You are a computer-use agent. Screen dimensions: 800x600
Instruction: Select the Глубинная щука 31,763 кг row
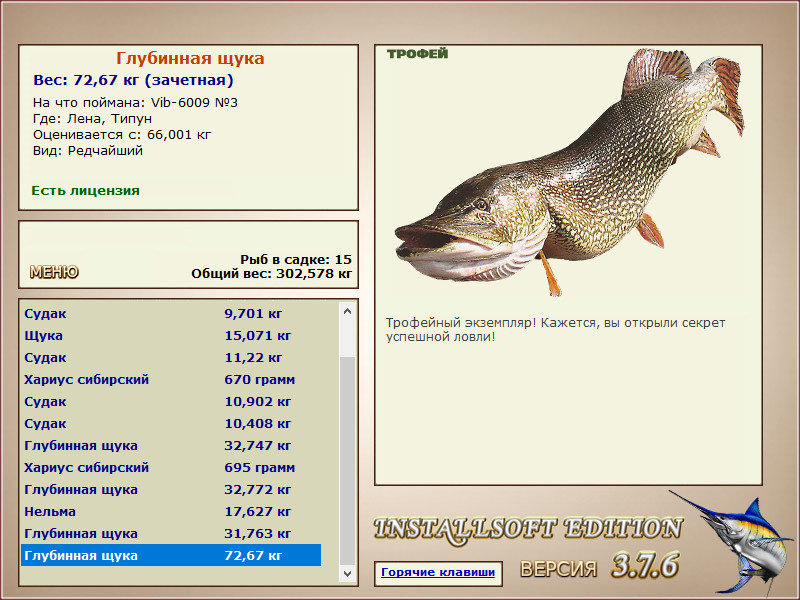[x=171, y=533]
